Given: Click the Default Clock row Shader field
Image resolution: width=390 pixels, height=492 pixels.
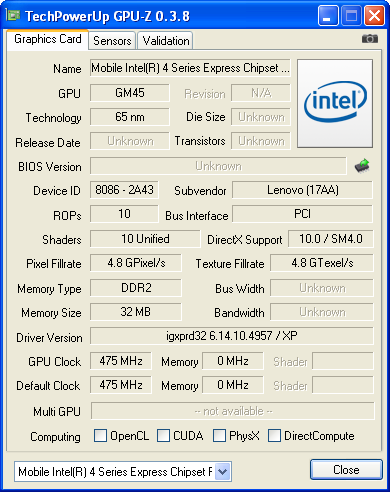Looking at the screenshot, I should click(x=343, y=385).
